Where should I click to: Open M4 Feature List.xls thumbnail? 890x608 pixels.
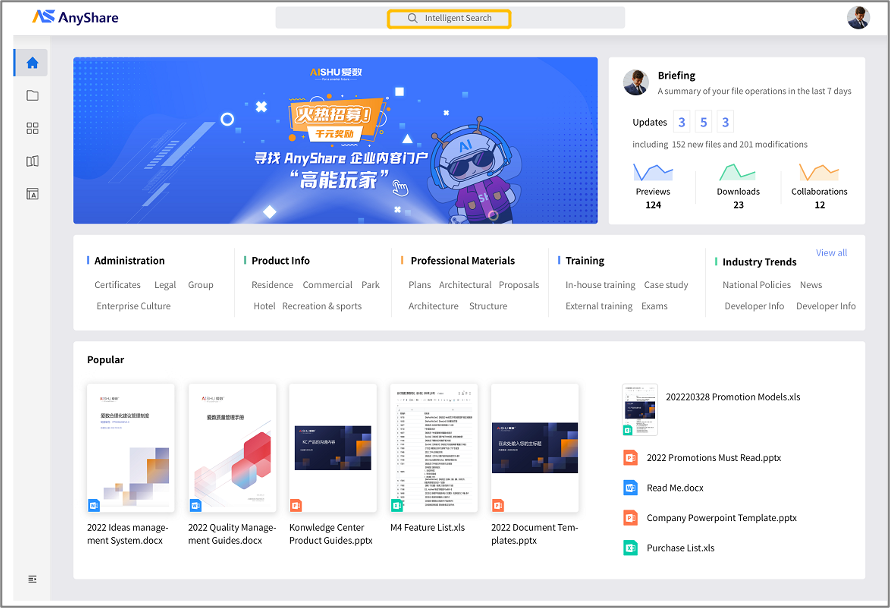click(x=433, y=448)
